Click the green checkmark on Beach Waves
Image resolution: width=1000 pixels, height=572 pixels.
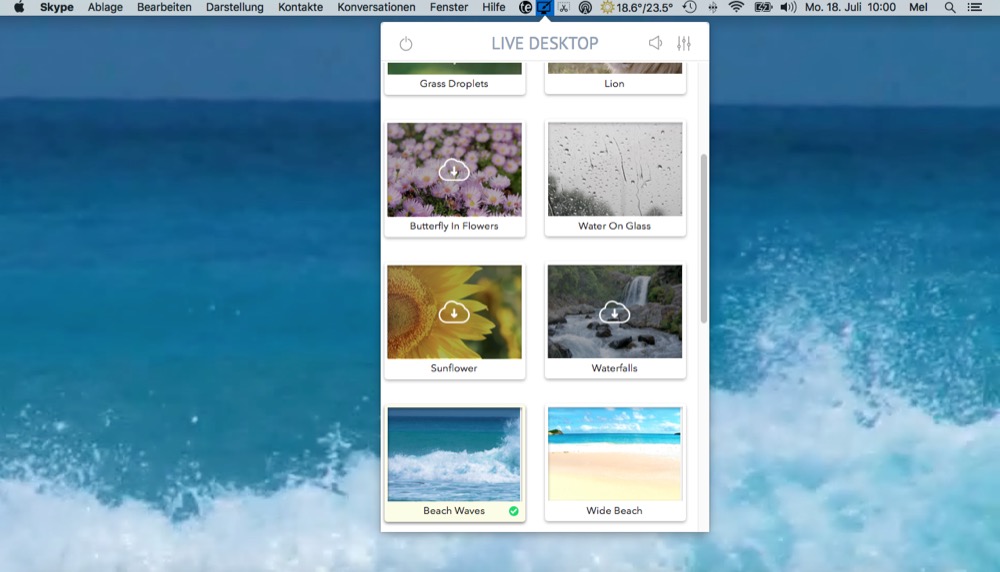[x=513, y=511]
